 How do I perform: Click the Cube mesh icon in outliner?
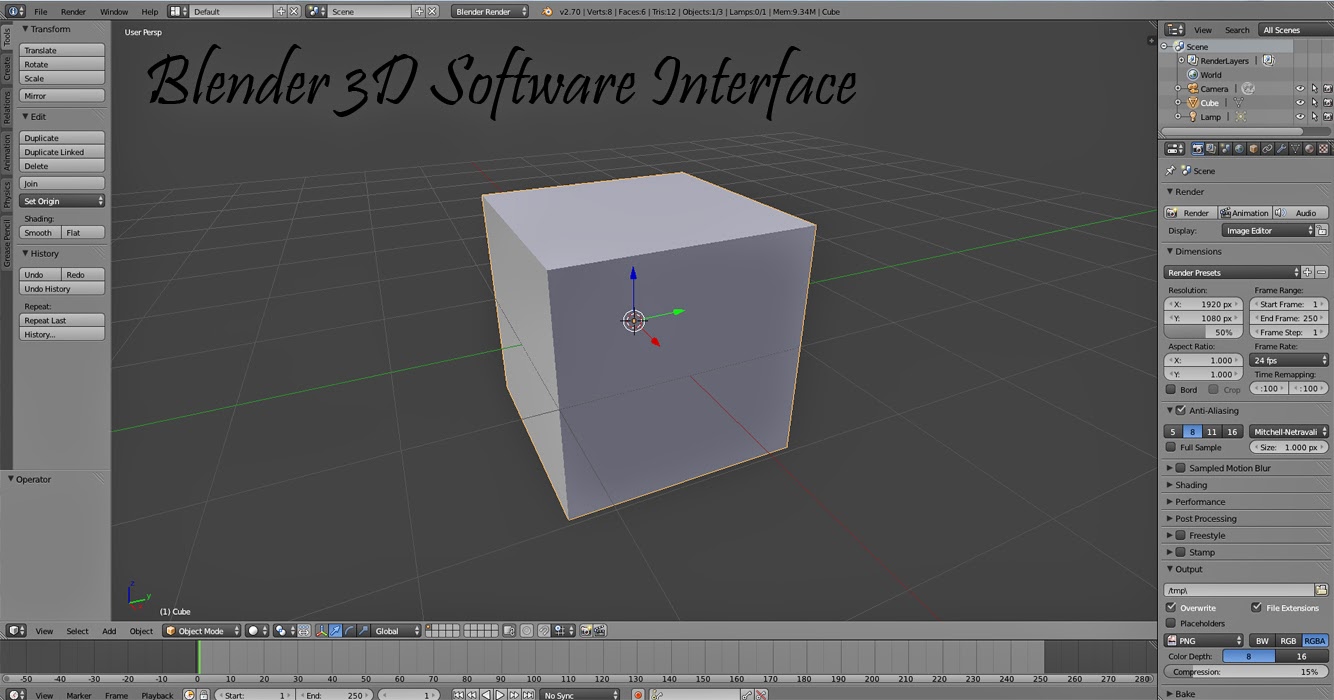(1192, 103)
